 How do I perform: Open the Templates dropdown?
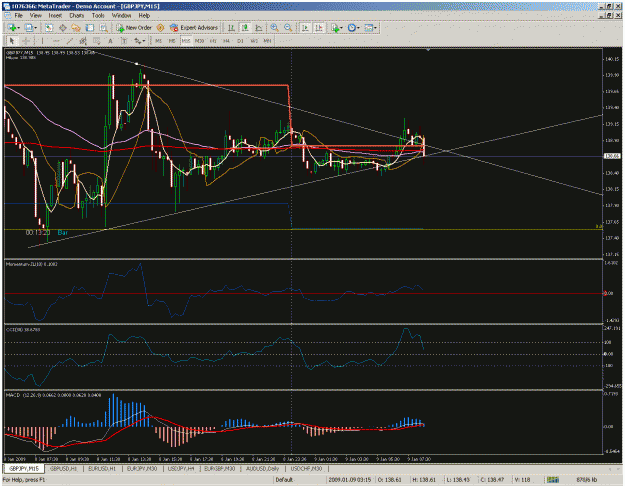pos(370,28)
